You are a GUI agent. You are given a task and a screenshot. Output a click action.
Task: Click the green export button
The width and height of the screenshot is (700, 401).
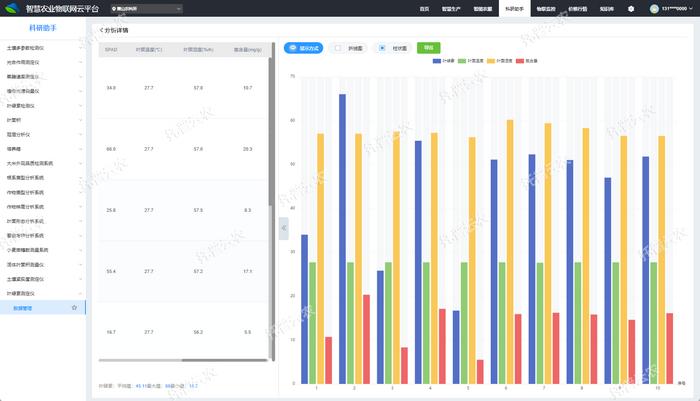click(x=428, y=47)
